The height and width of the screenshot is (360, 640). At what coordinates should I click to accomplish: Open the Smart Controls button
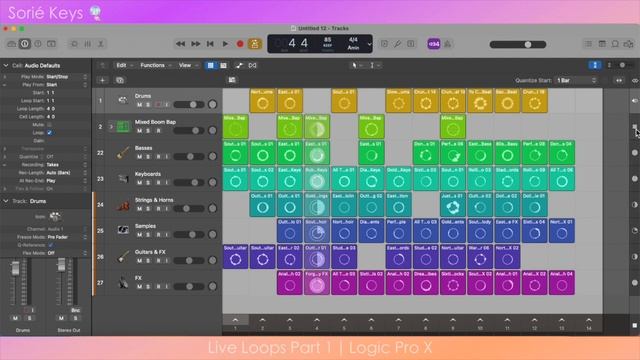click(x=74, y=44)
